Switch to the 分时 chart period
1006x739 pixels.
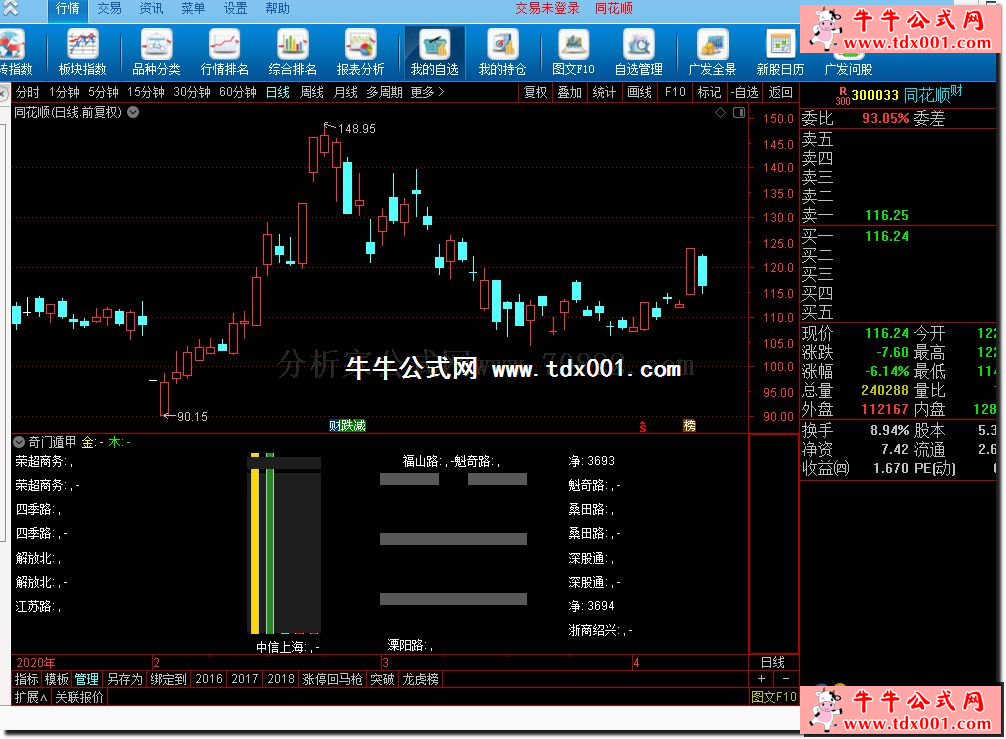tap(28, 92)
